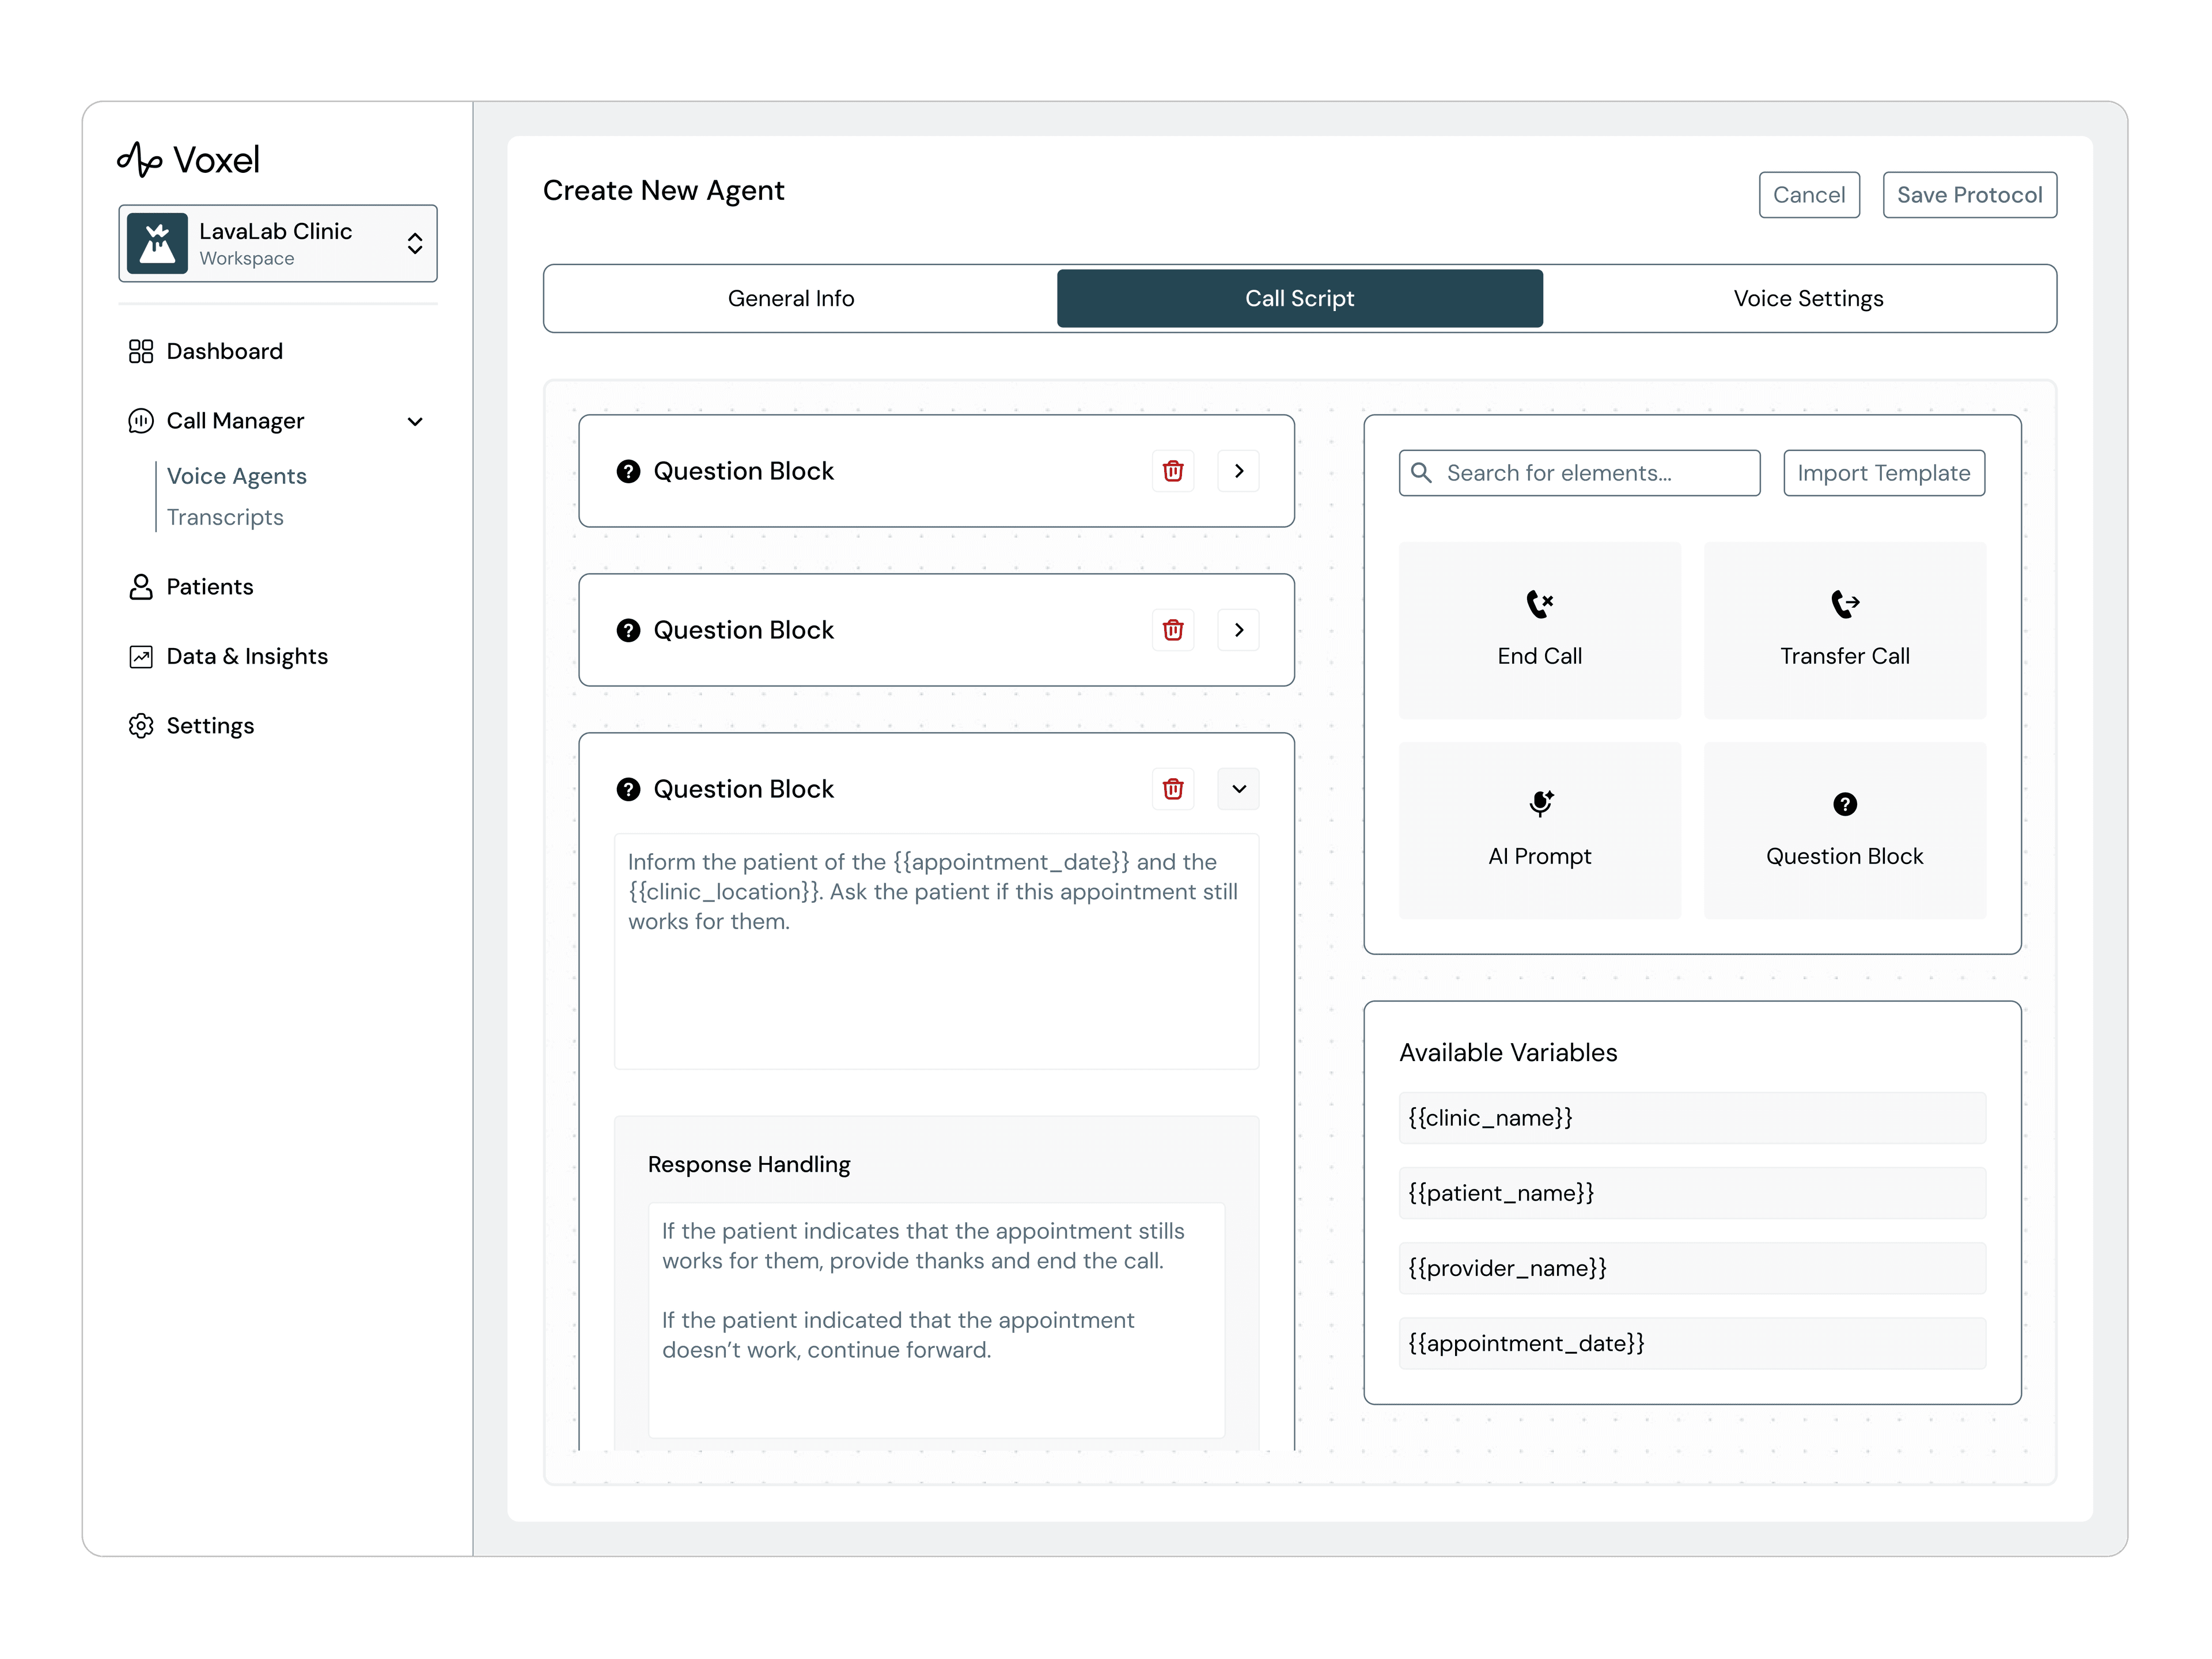Click the Call Manager icon
Viewport: 2212px width, 1659px height.
tap(141, 421)
